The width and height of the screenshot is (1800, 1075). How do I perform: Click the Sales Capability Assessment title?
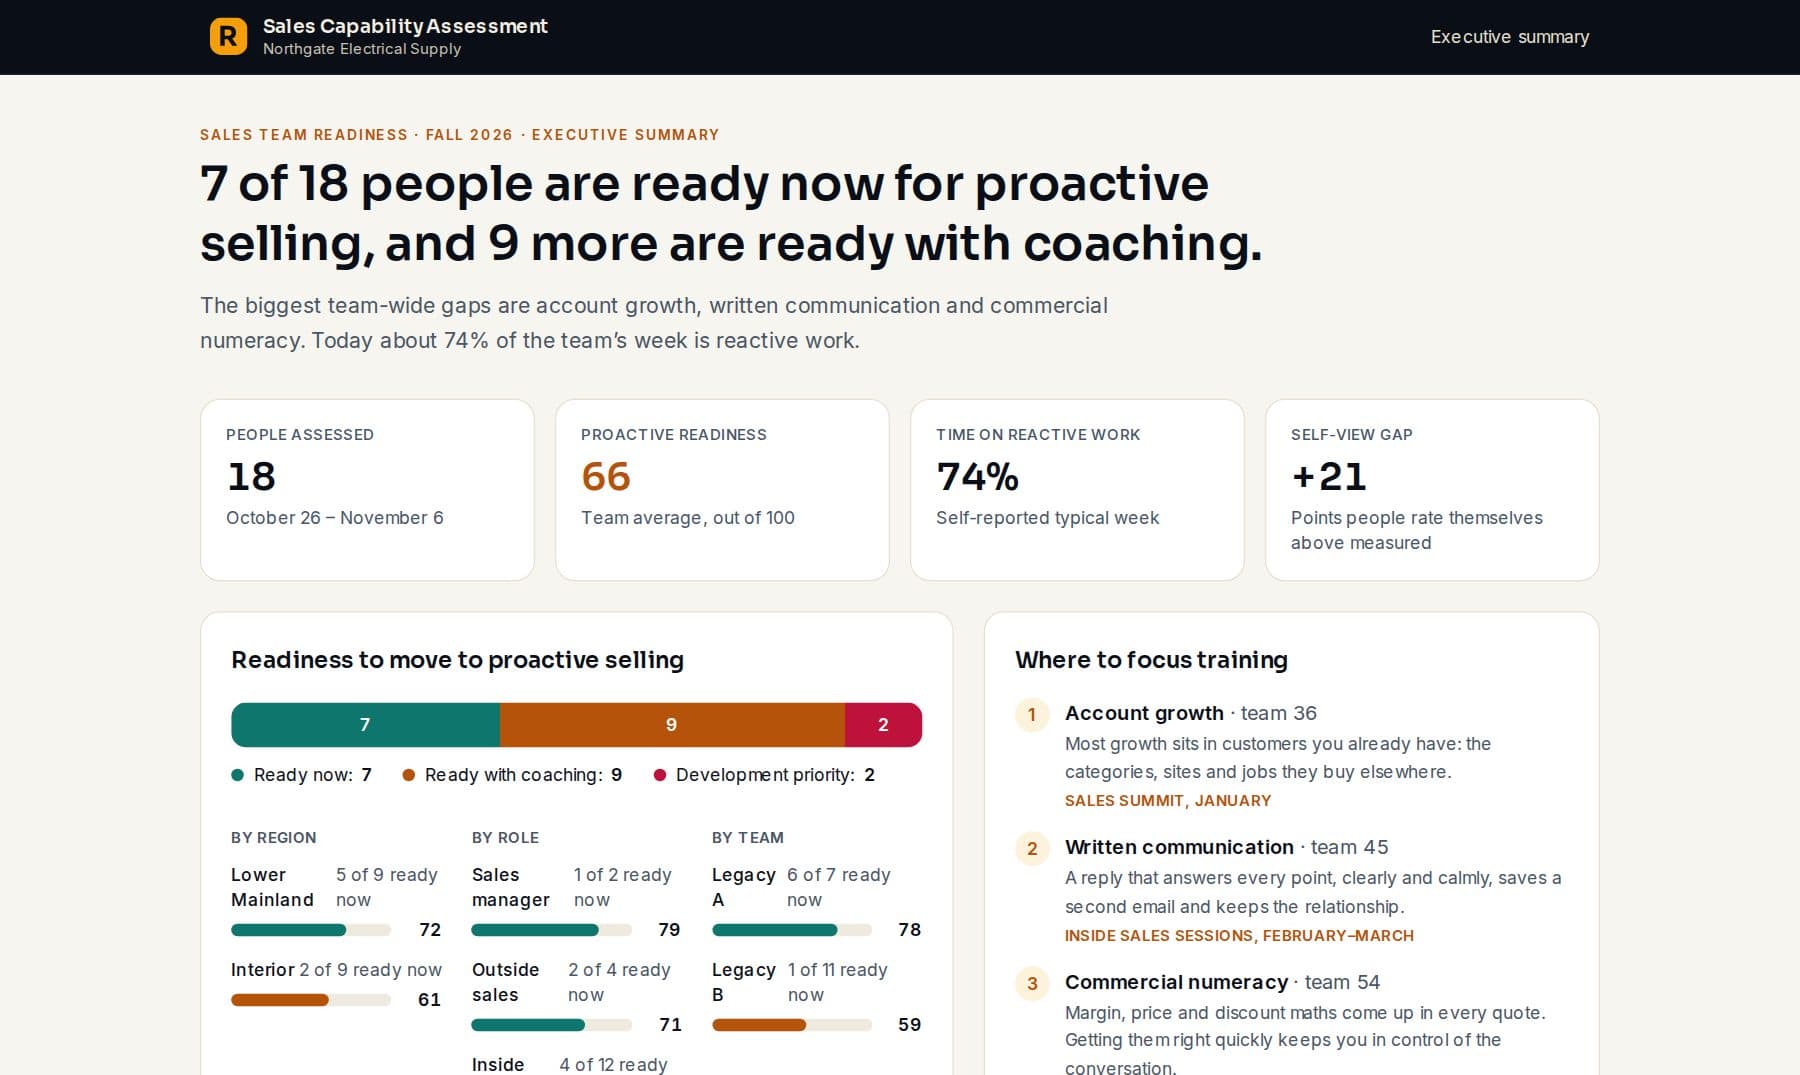[x=405, y=26]
